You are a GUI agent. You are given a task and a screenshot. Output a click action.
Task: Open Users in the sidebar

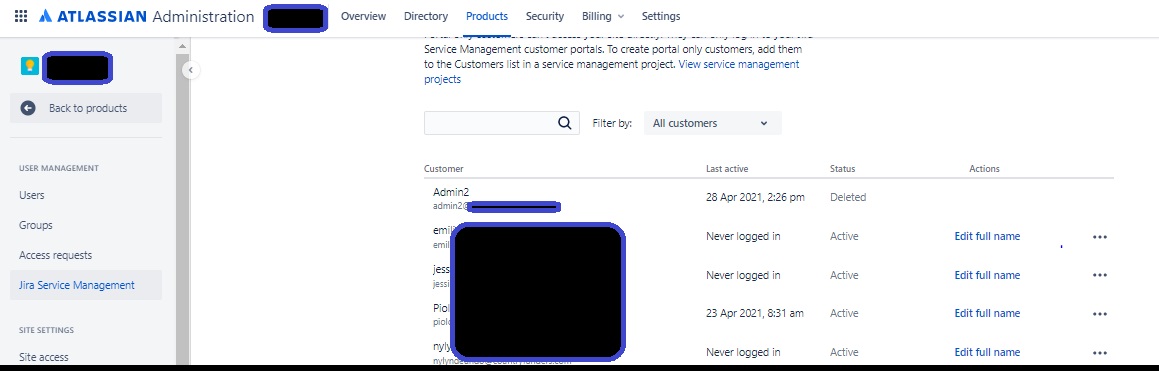click(32, 195)
